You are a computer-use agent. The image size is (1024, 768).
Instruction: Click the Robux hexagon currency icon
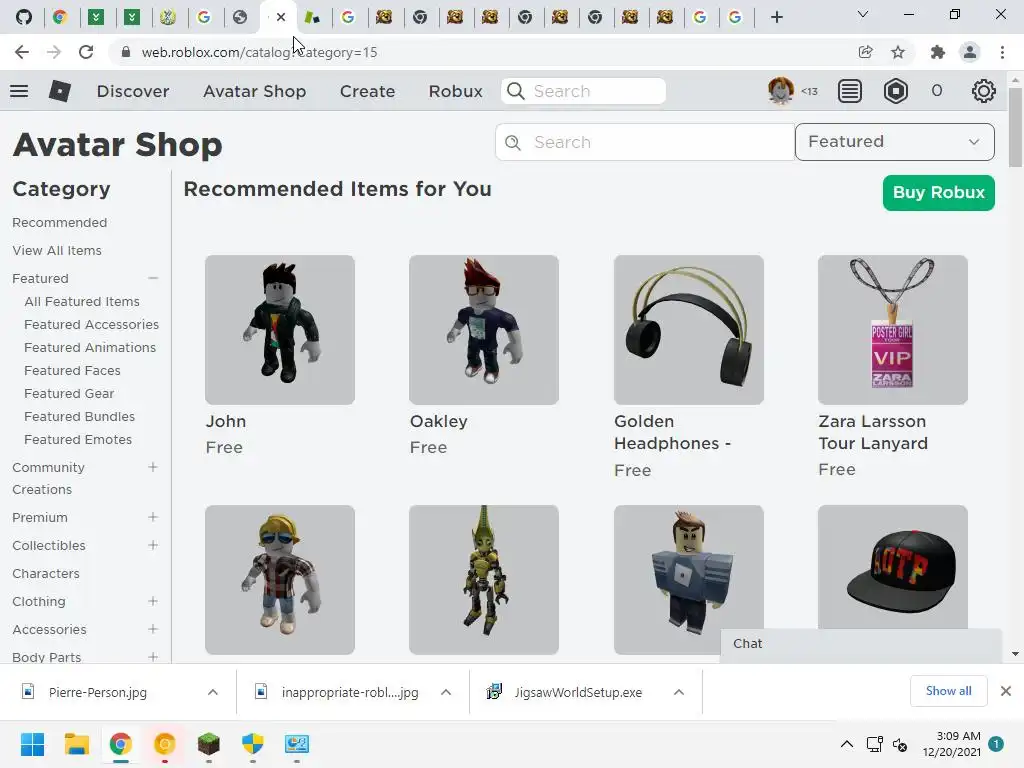(895, 91)
